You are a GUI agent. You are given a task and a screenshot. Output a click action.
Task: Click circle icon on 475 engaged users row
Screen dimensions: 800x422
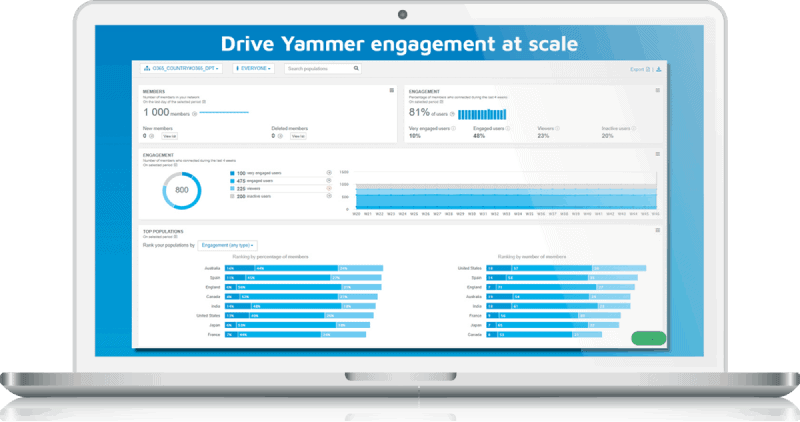pyautogui.click(x=329, y=181)
